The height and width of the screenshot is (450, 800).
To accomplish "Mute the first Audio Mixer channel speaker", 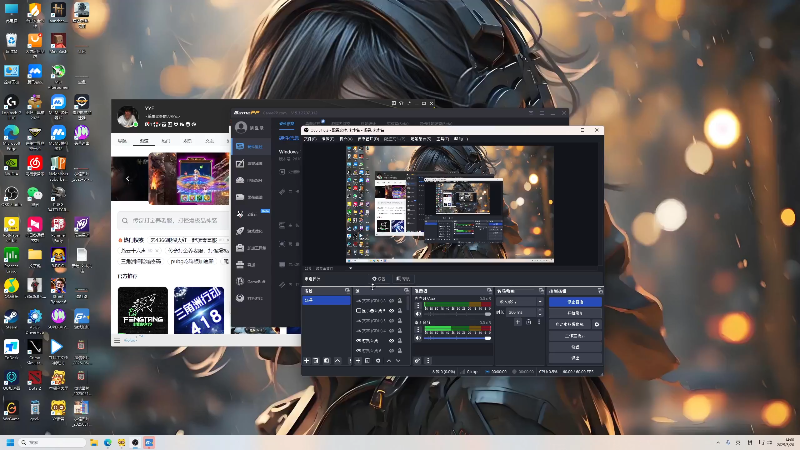I will click(x=418, y=314).
